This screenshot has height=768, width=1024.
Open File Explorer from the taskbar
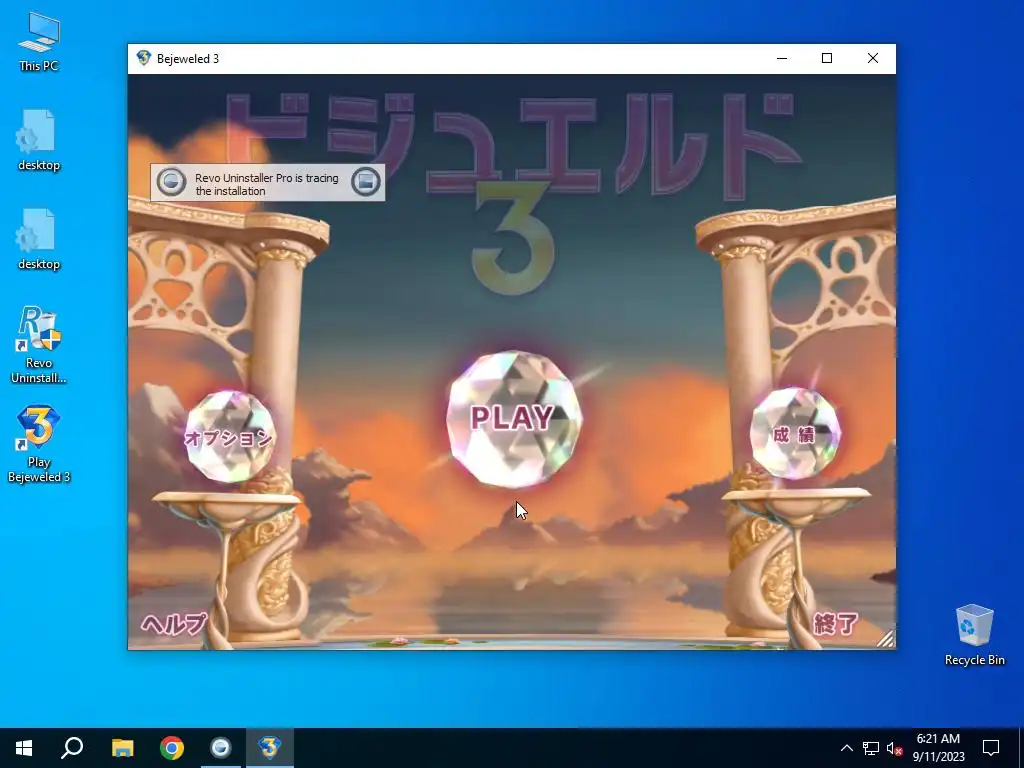122,748
